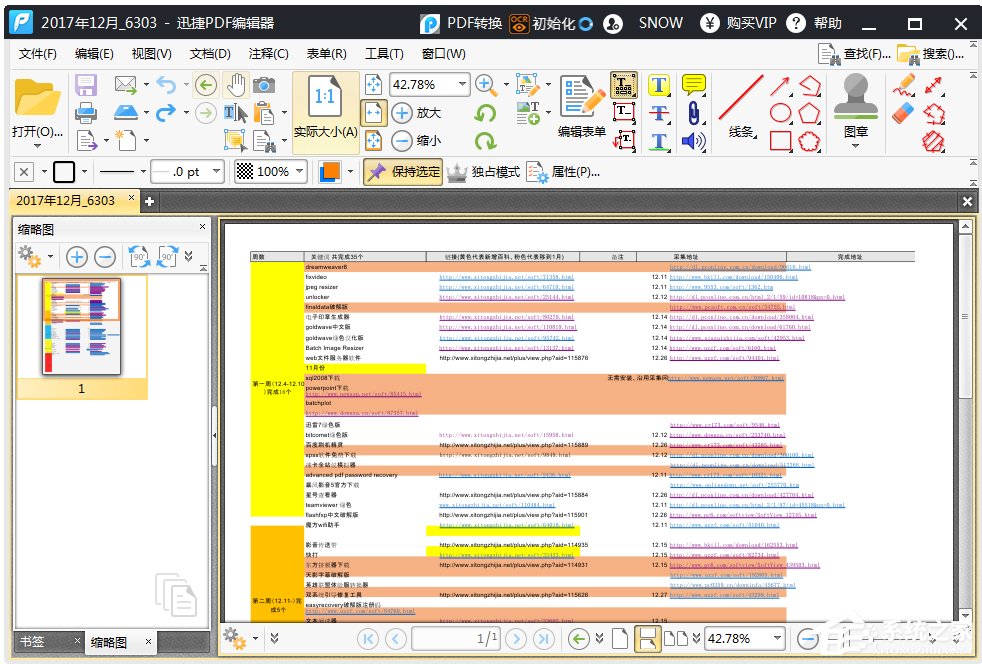Select the Hand pan tool

pyautogui.click(x=236, y=85)
